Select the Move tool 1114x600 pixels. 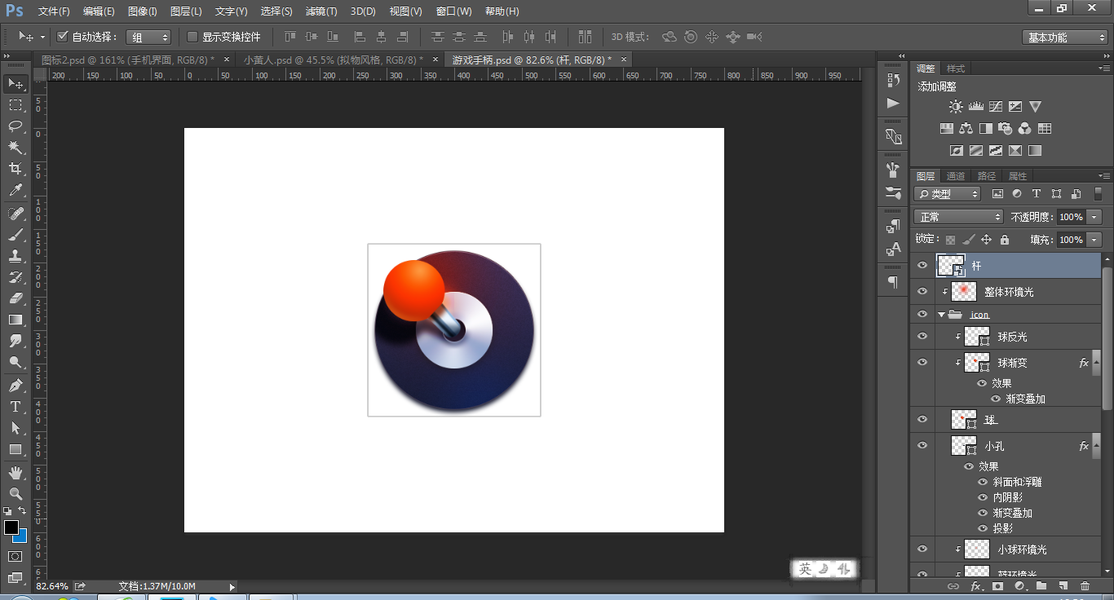[15, 84]
